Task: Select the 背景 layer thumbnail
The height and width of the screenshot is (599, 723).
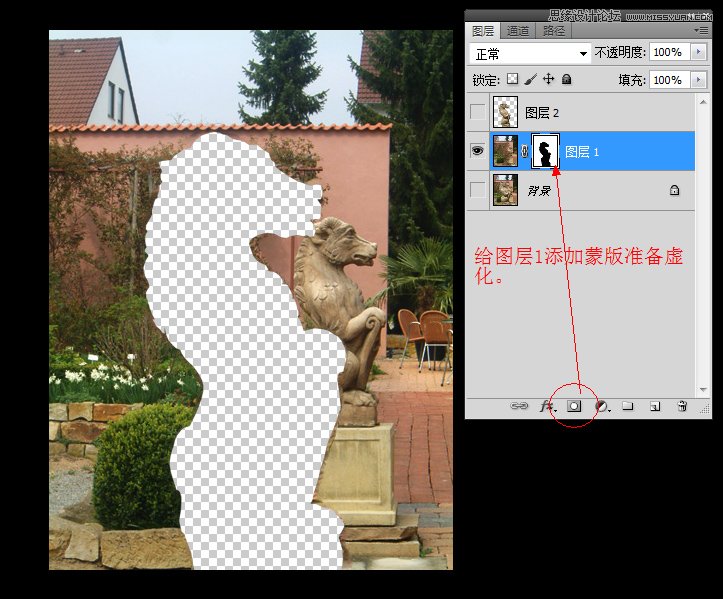Action: 505,190
